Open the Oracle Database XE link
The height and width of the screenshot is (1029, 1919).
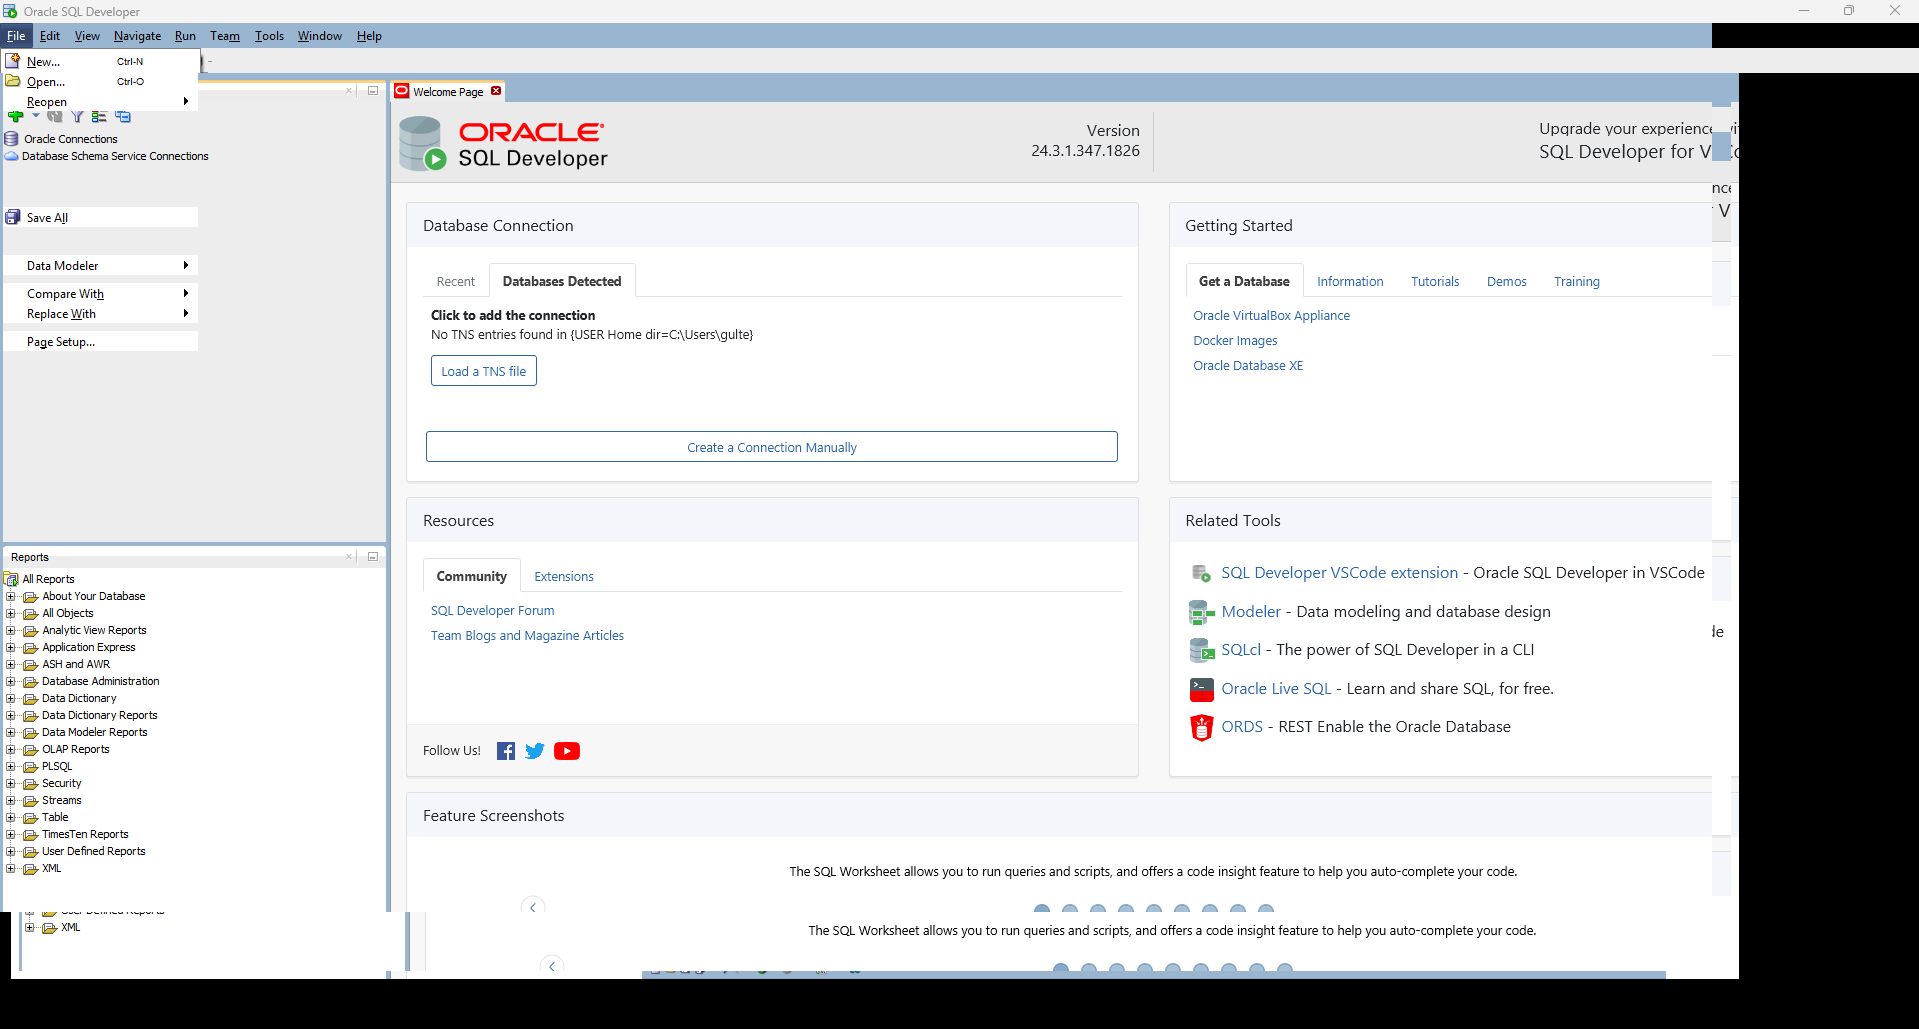click(x=1248, y=365)
